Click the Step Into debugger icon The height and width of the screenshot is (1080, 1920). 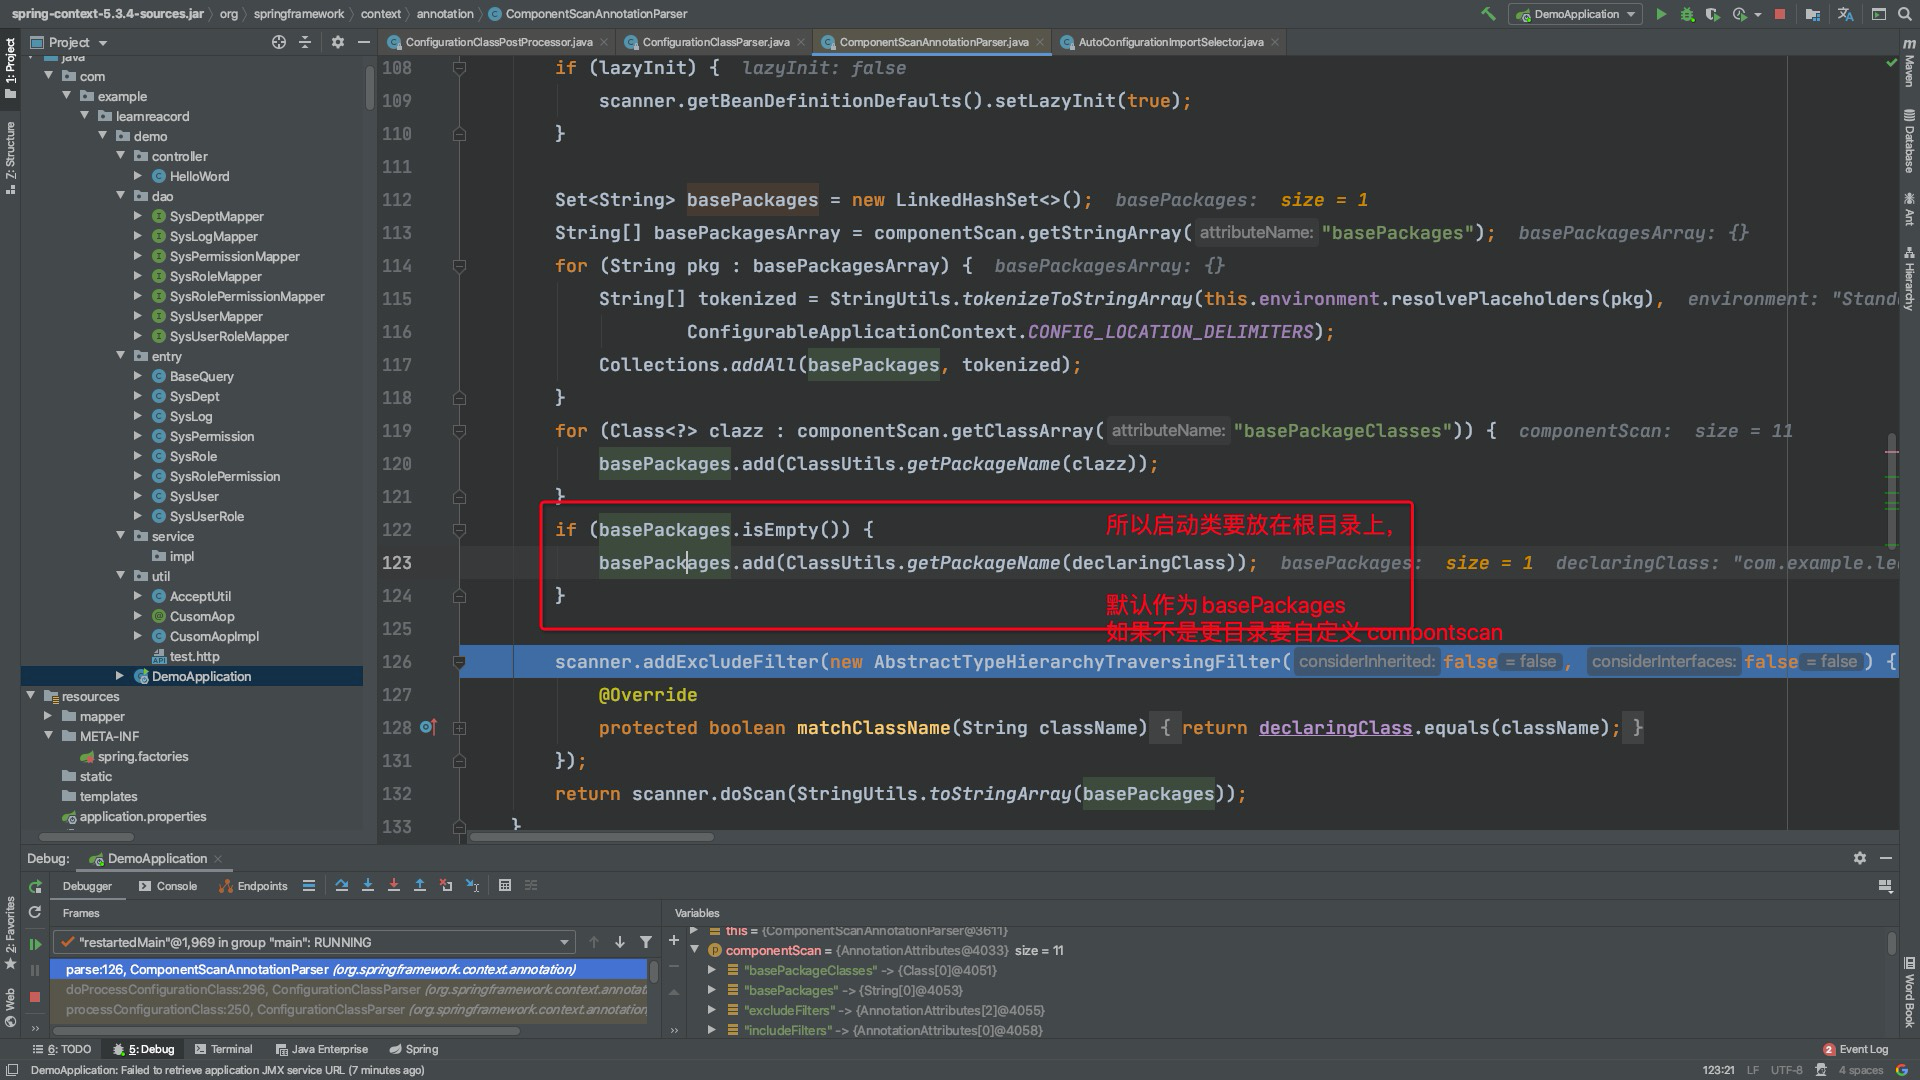[368, 885]
